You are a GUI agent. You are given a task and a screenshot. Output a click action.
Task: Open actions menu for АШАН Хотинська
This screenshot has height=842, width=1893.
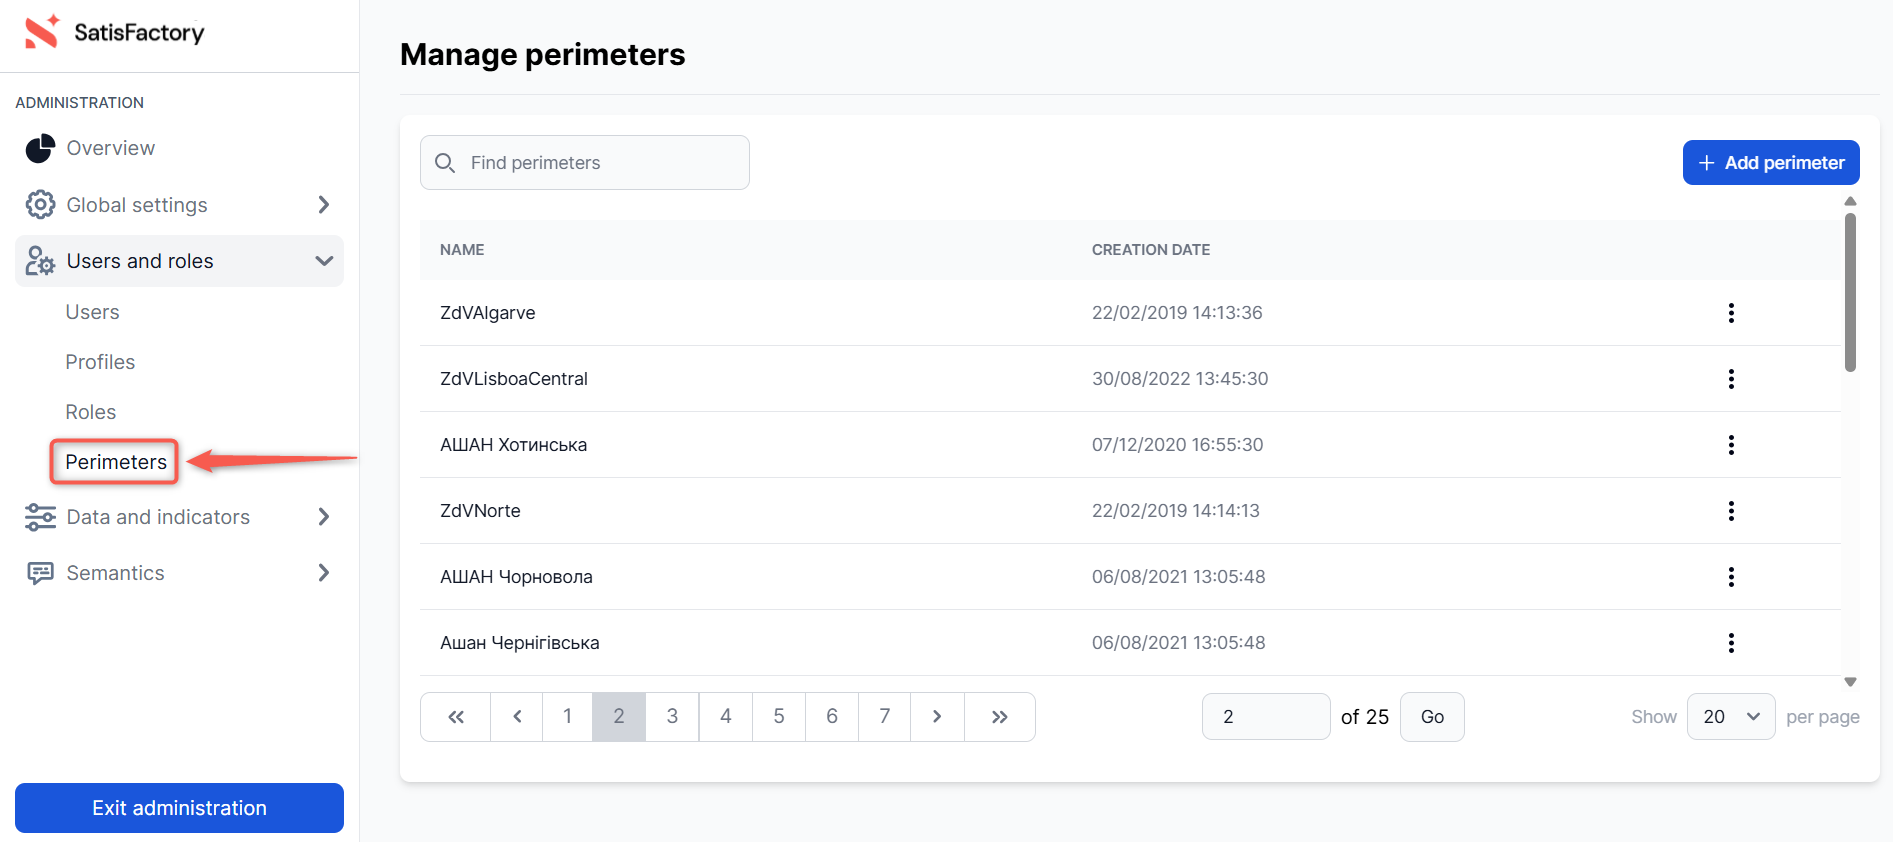[x=1730, y=445]
